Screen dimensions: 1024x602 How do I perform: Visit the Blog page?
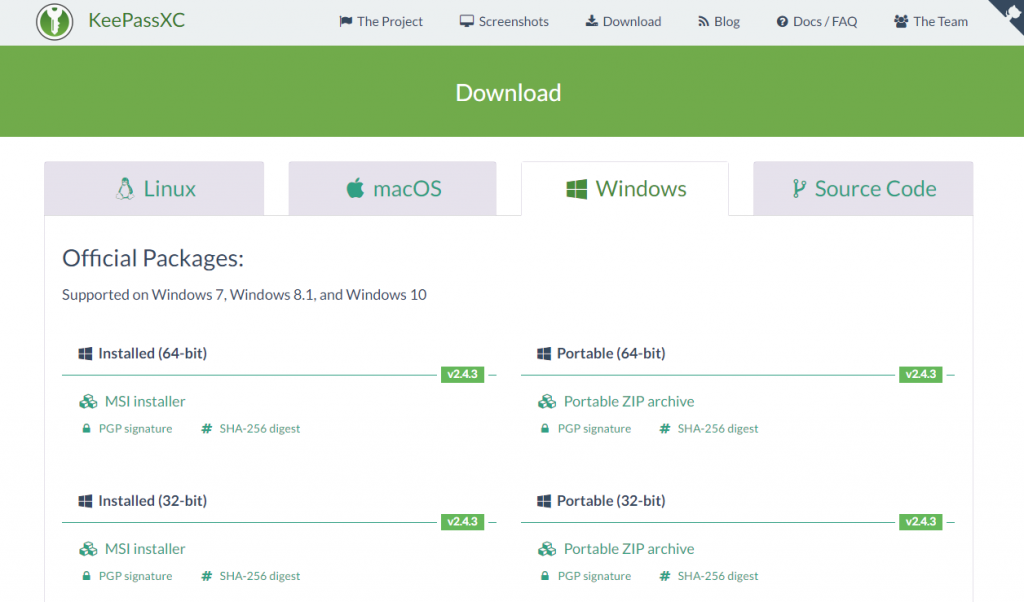[x=718, y=22]
